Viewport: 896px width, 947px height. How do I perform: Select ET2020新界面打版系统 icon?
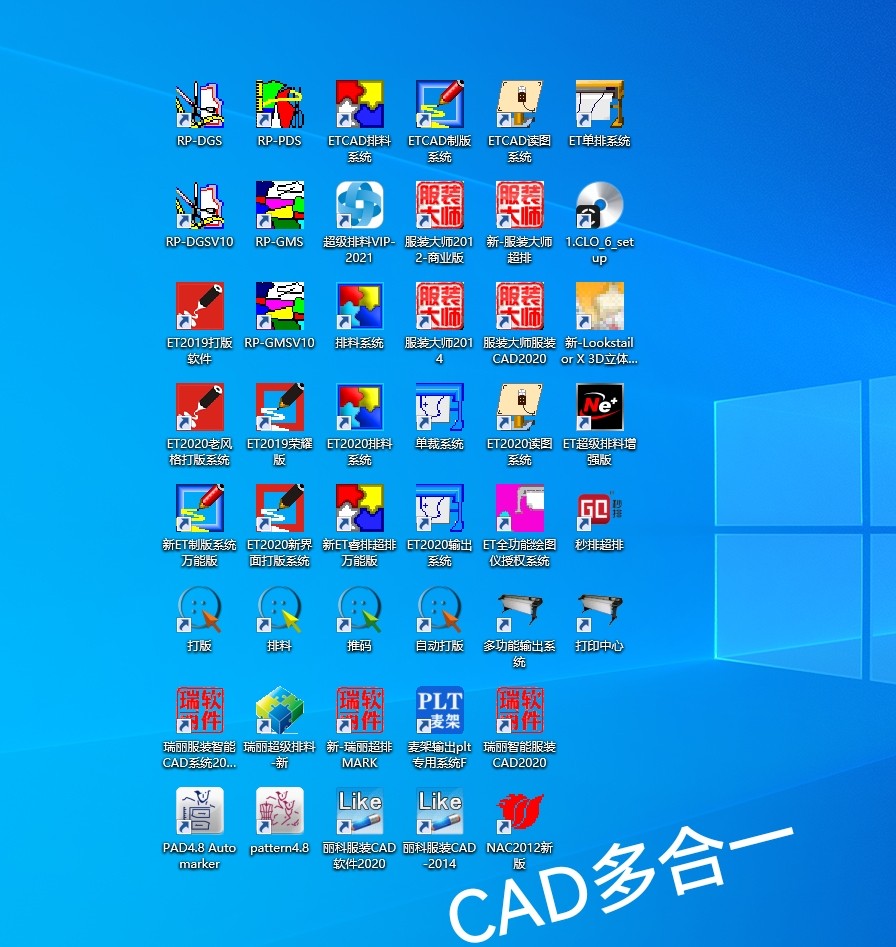(x=280, y=507)
